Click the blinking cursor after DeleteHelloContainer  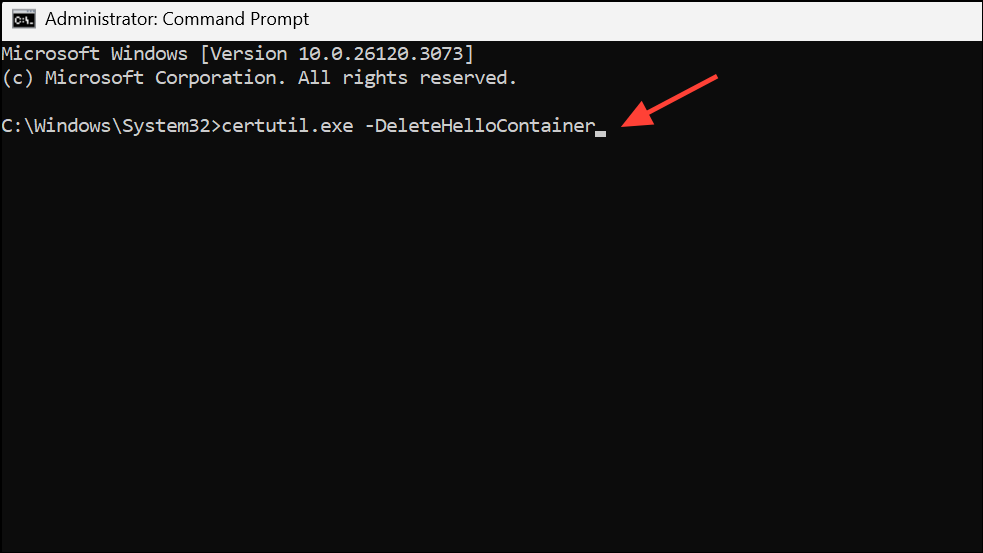coord(601,134)
